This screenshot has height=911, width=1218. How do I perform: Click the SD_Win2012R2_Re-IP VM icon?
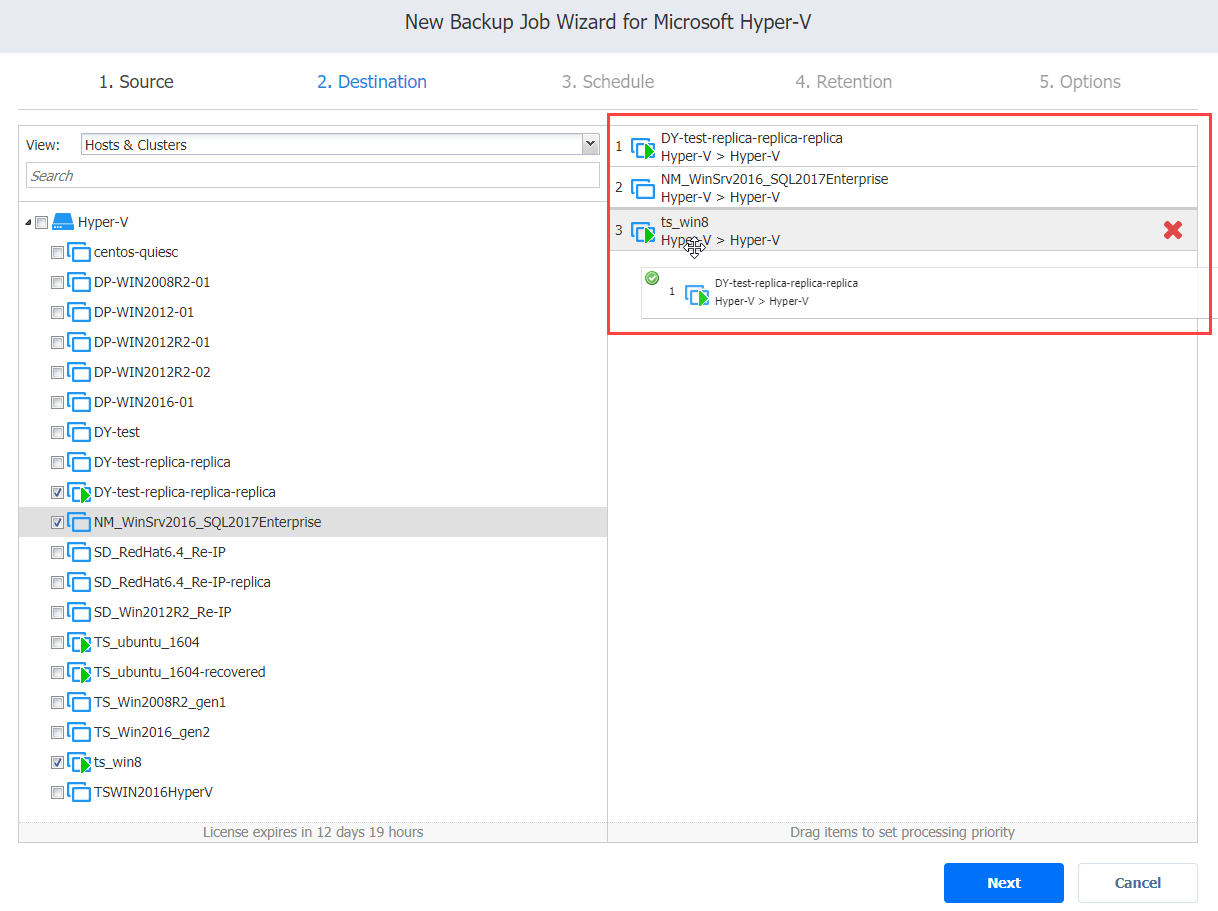pyautogui.click(x=79, y=612)
